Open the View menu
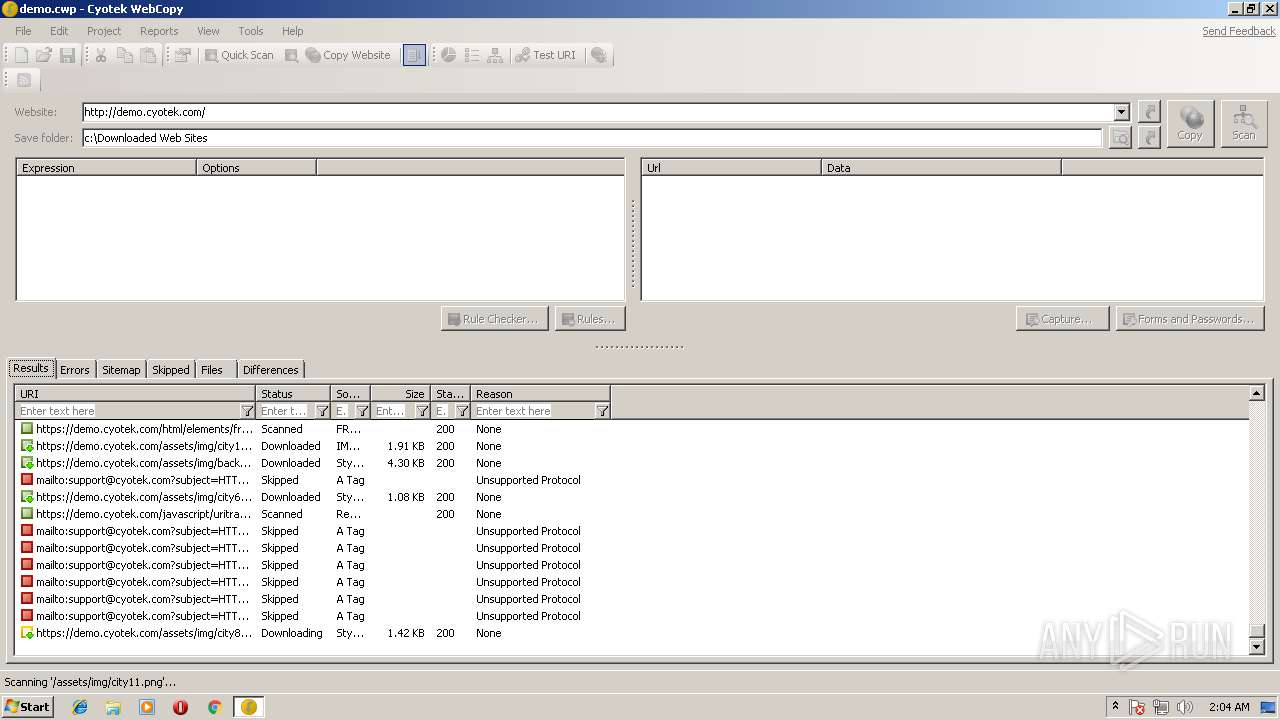Screen dimensions: 1280x720 tap(208, 31)
